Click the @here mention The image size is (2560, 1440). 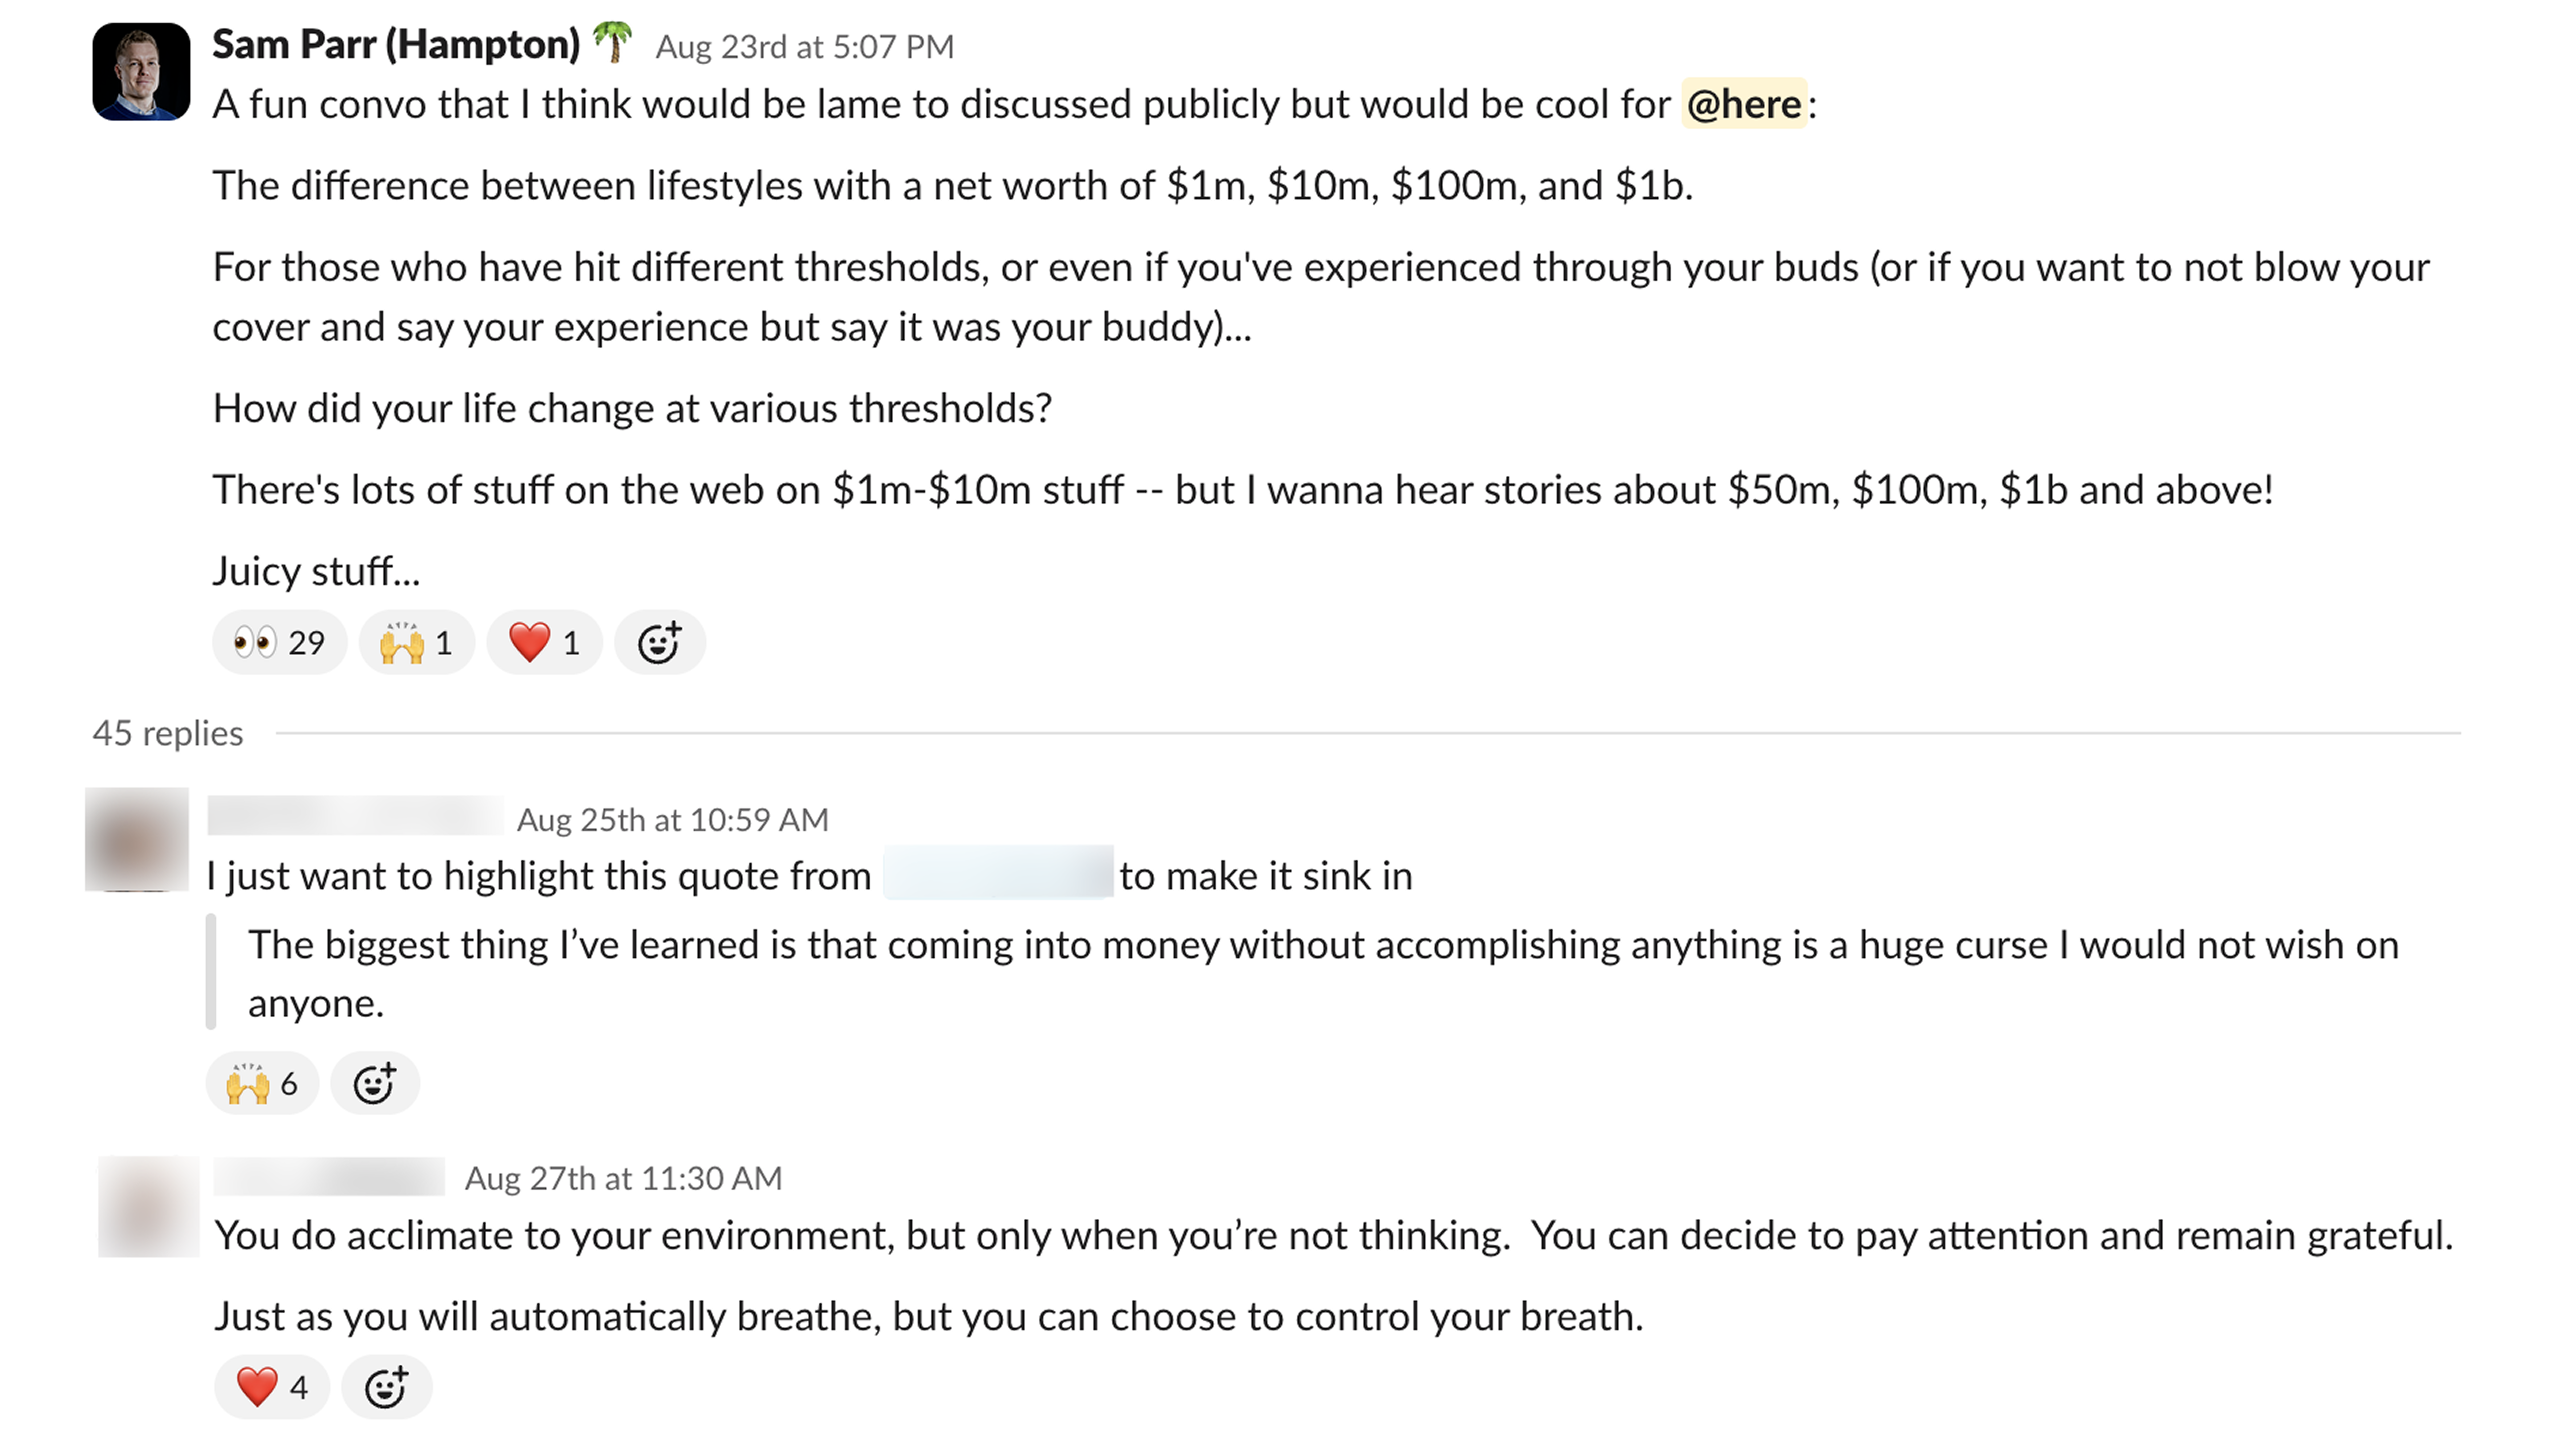[x=1744, y=104]
